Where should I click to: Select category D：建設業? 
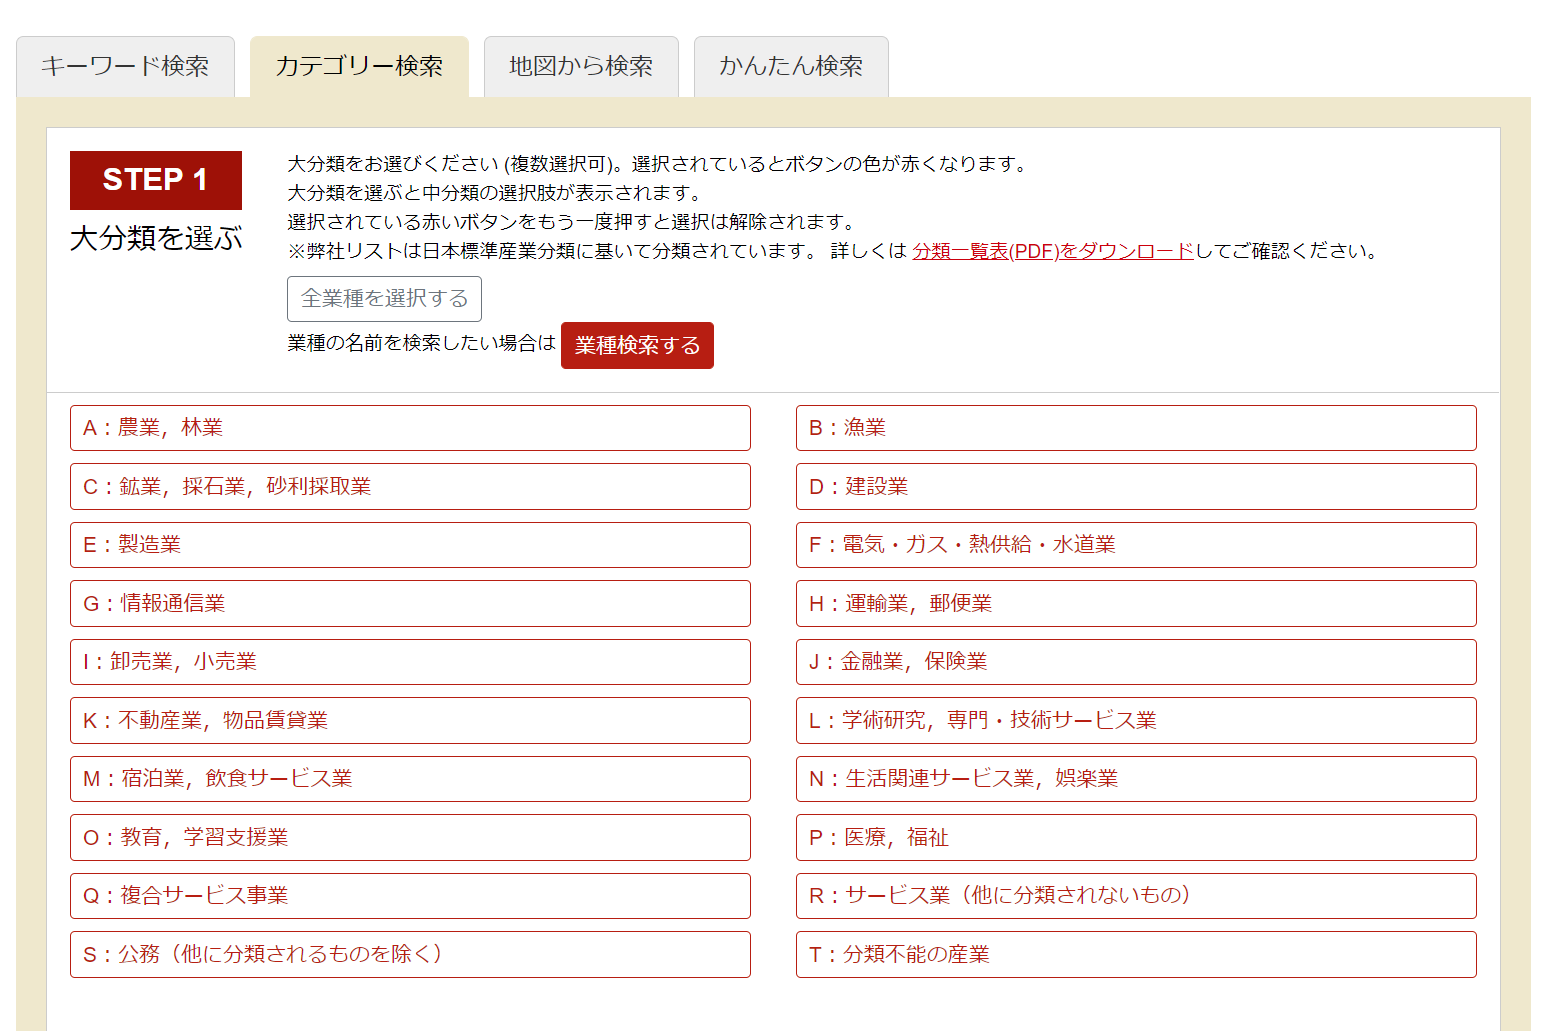click(x=1135, y=487)
